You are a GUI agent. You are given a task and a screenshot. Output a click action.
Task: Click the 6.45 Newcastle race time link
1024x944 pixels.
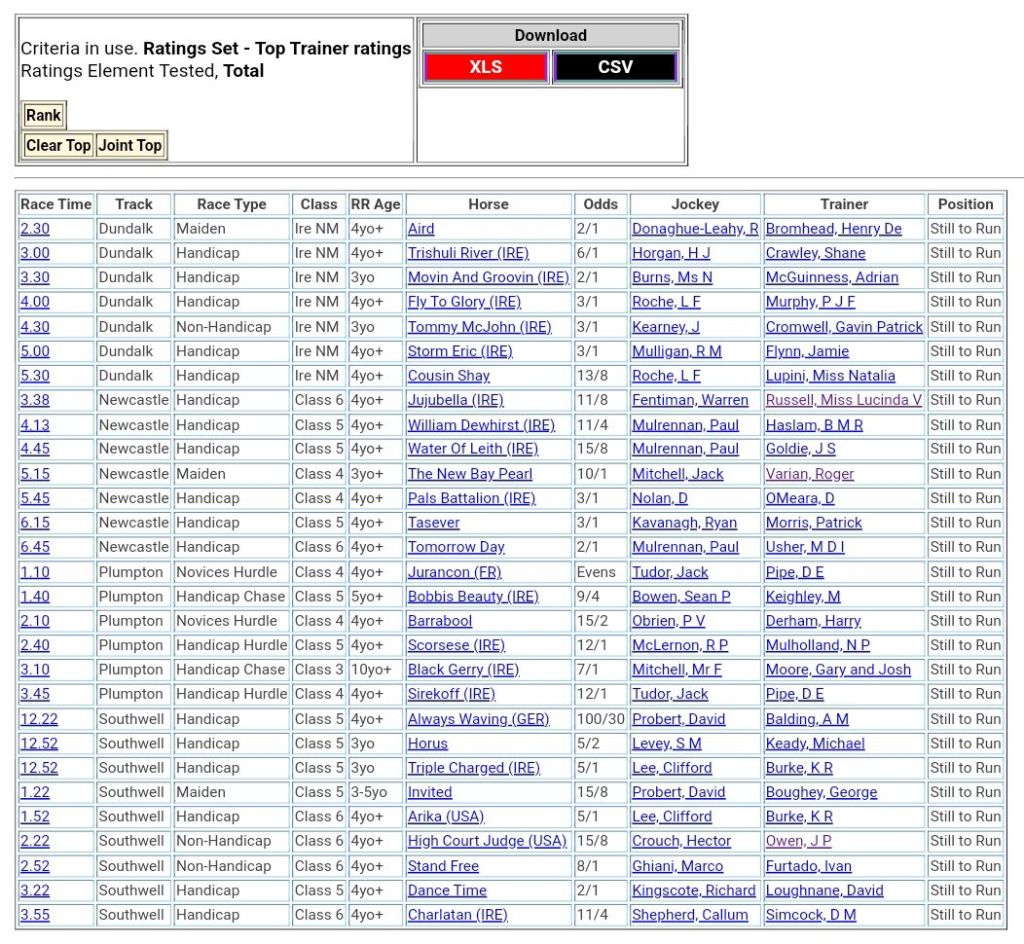[35, 547]
